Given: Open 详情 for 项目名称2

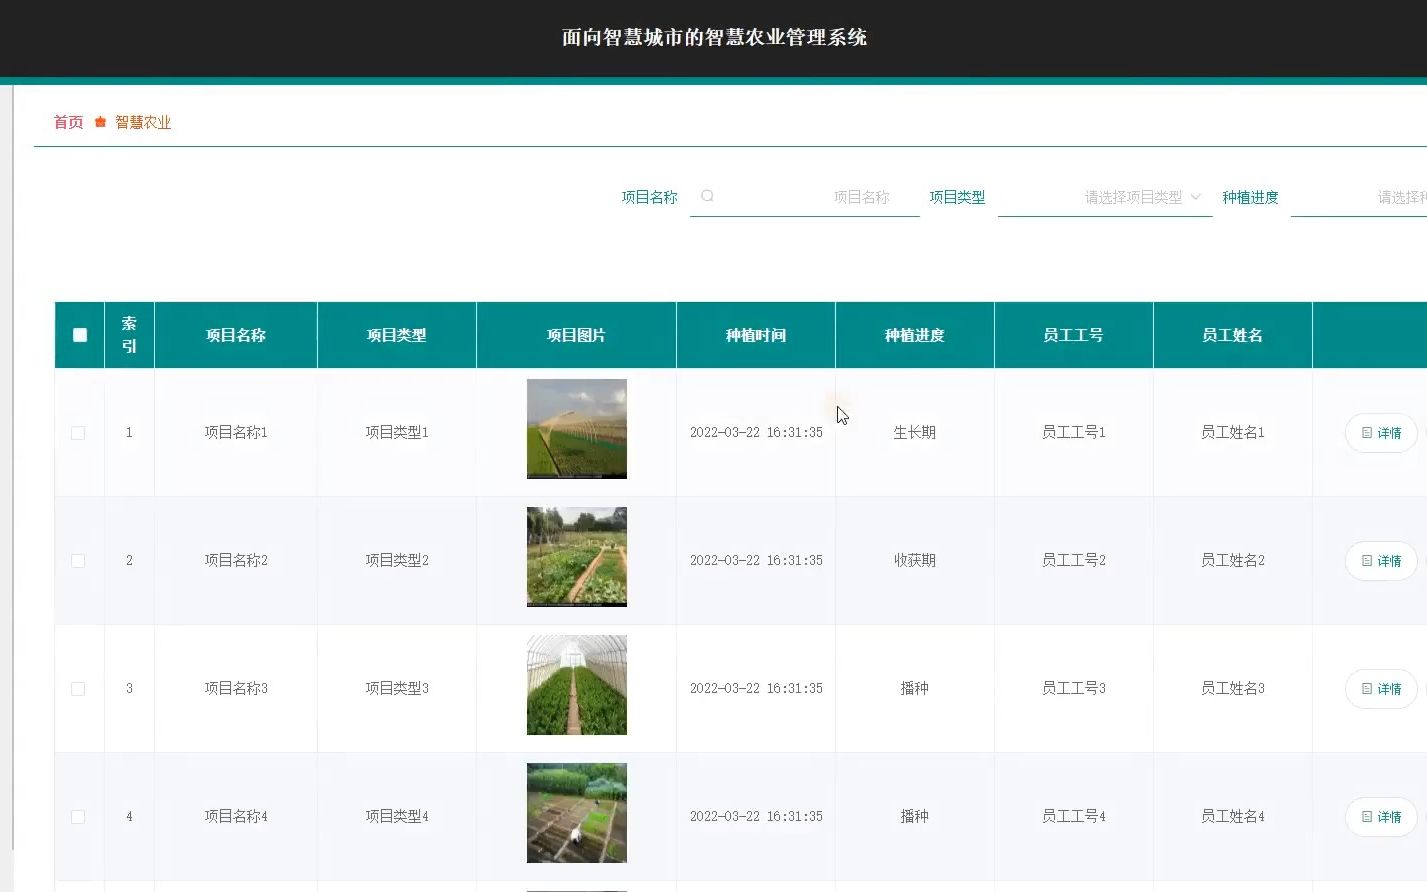Looking at the screenshot, I should point(1381,561).
